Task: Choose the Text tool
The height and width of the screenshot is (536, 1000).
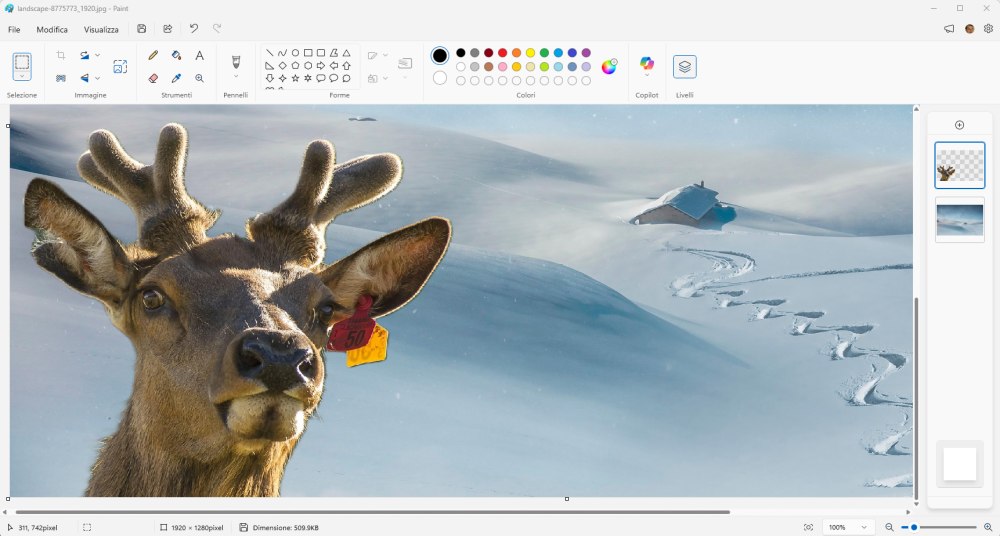Action: click(200, 56)
